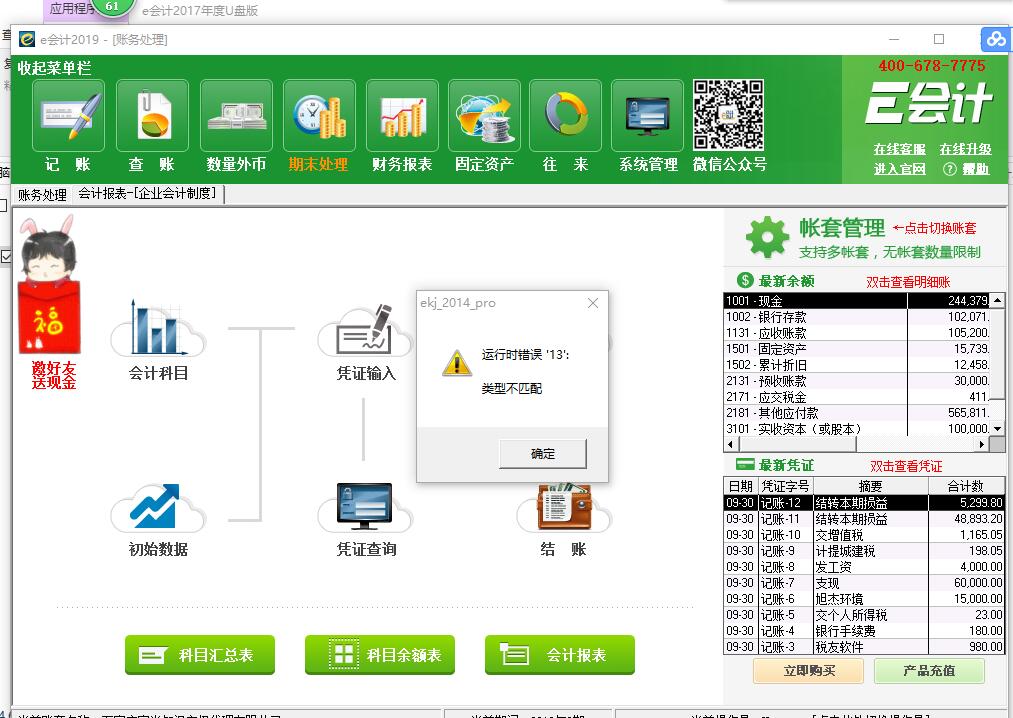
Task: Open the 数量外币 quantity currency icon
Action: [x=236, y=116]
